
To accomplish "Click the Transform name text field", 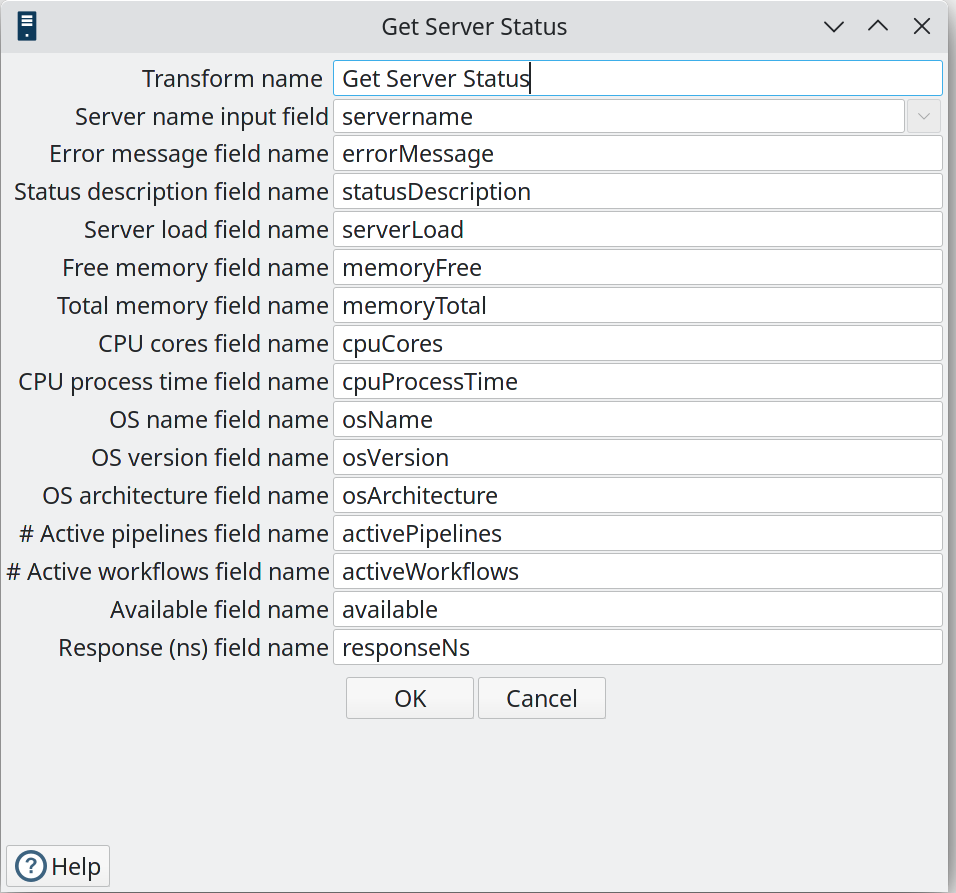I will [x=637, y=79].
